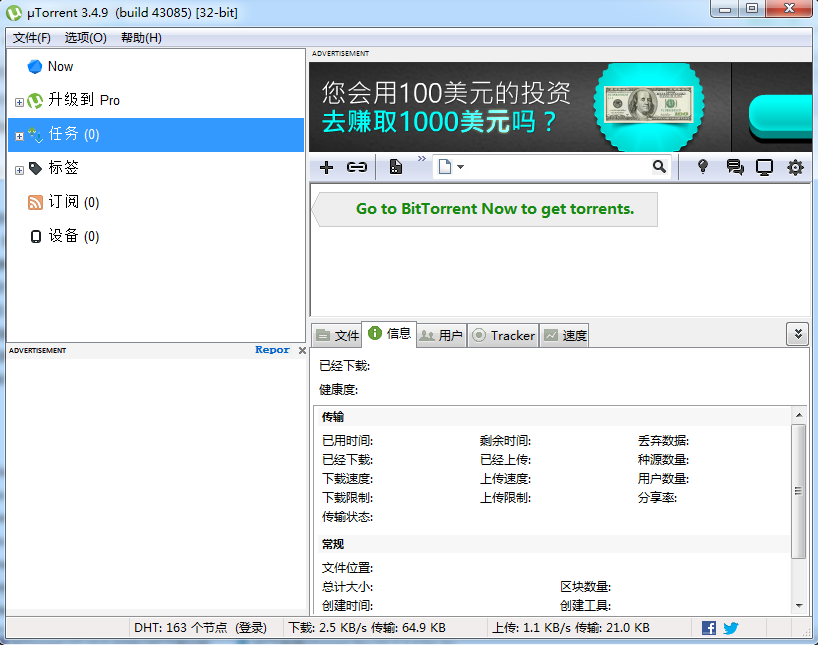This screenshot has height=645, width=818.
Task: Click the remote monitor icon in toolbar
Action: (x=765, y=167)
